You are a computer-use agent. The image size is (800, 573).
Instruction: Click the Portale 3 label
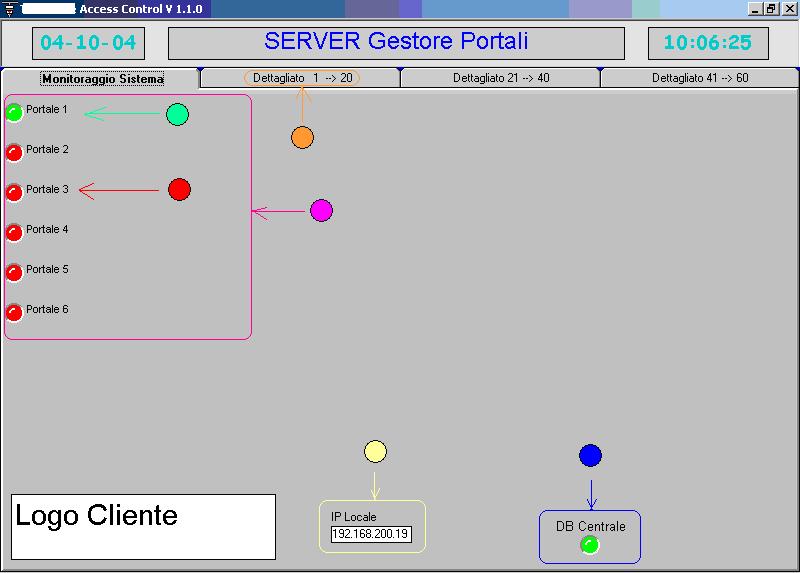coord(47,189)
